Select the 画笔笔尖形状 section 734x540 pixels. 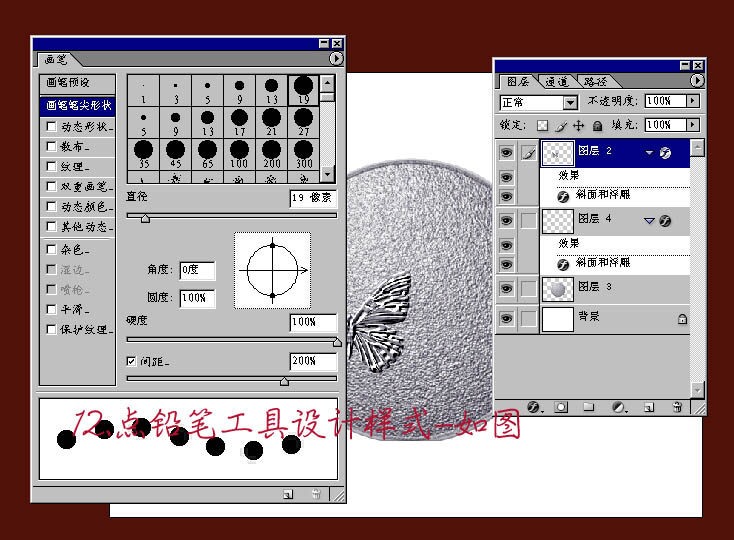click(78, 105)
